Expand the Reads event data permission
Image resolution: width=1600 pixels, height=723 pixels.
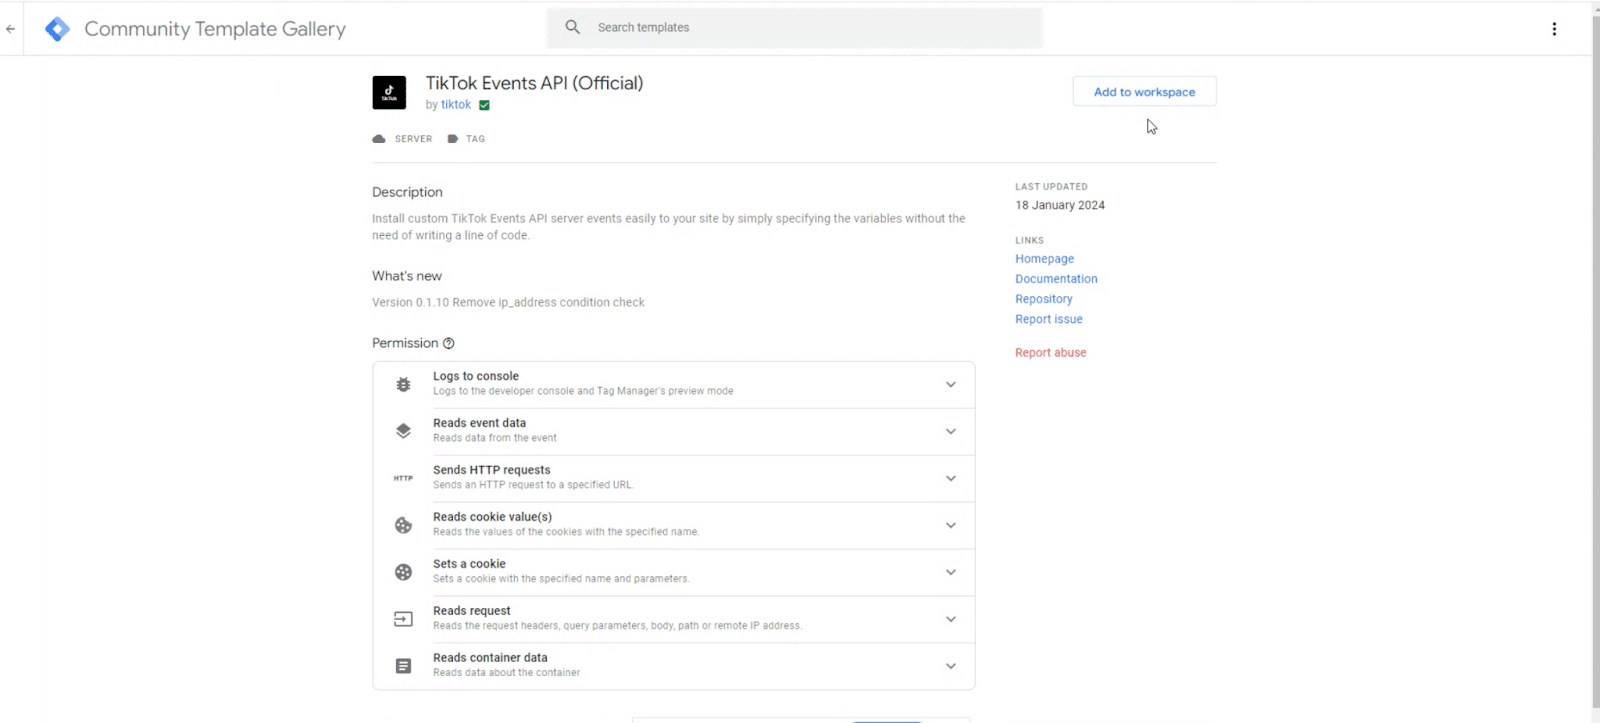[951, 432]
